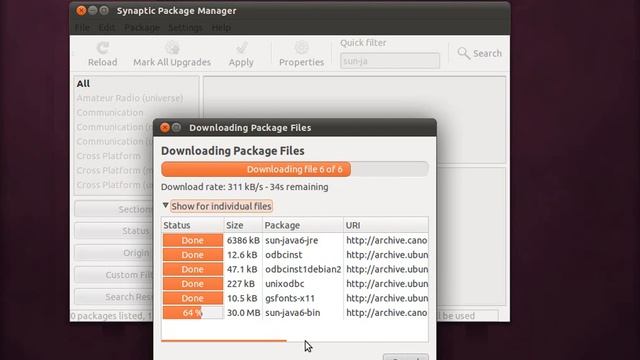Viewport: 640px width, 360px height.
Task: Open the File menu
Action: pos(82,28)
